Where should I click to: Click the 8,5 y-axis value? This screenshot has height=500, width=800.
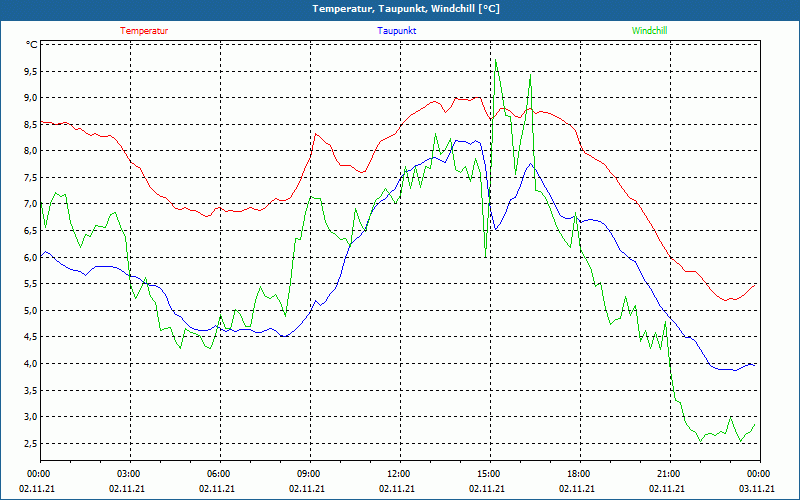click(x=30, y=124)
